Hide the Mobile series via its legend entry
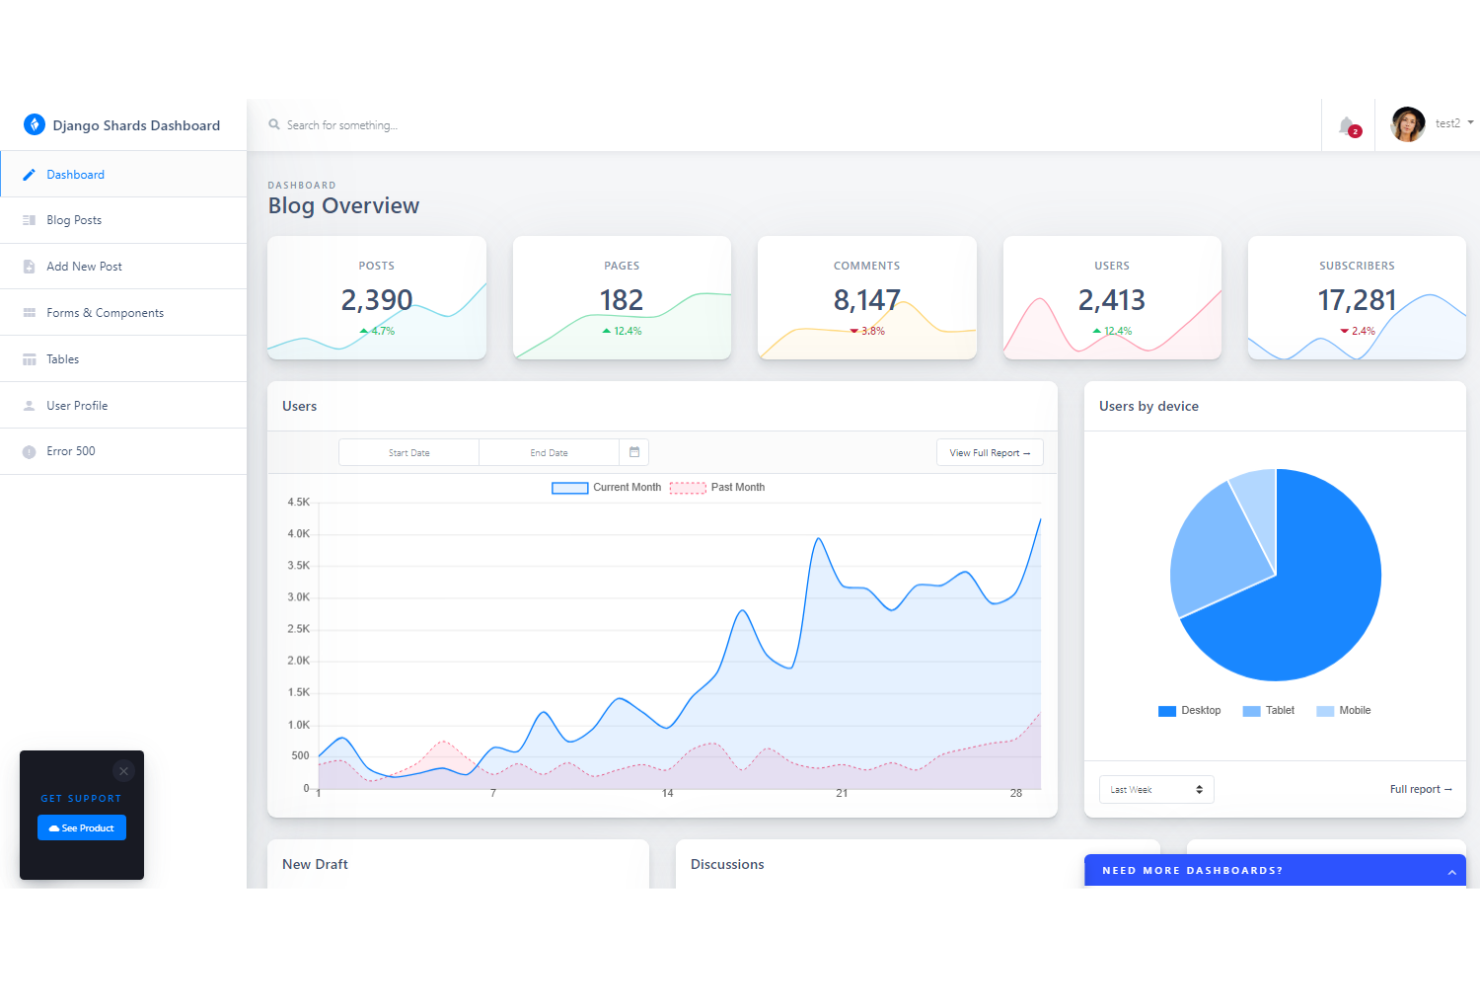1480x987 pixels. click(1343, 710)
